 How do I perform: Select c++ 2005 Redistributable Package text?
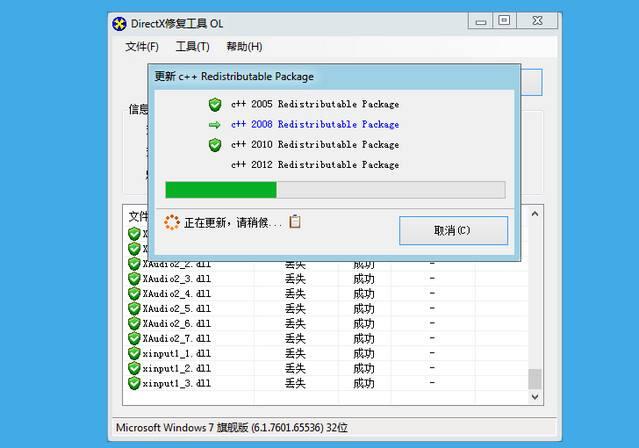click(315, 104)
